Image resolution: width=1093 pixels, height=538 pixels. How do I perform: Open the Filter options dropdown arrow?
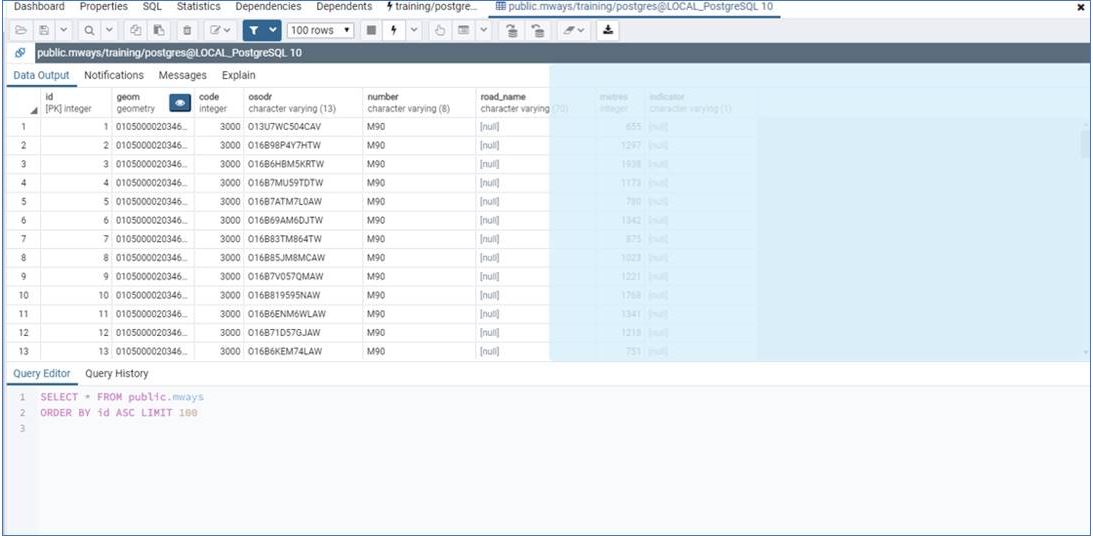273,30
